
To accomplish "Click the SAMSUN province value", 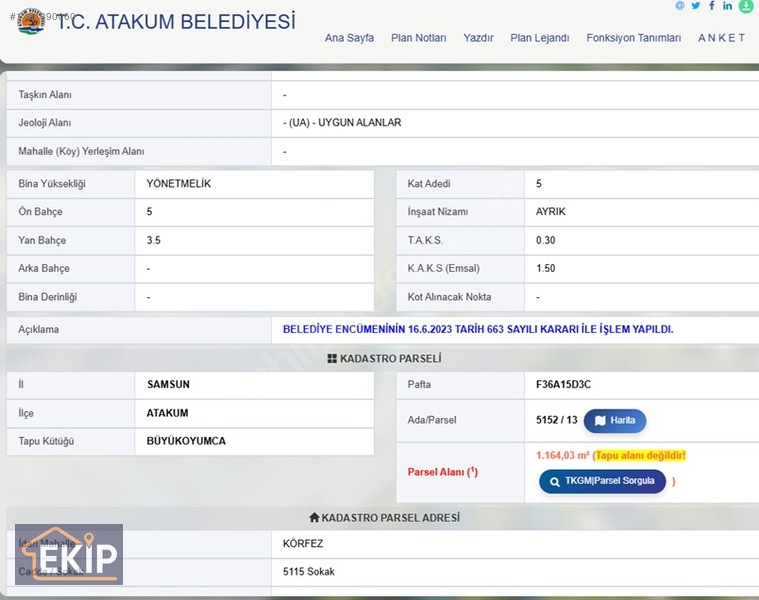I will [168, 385].
